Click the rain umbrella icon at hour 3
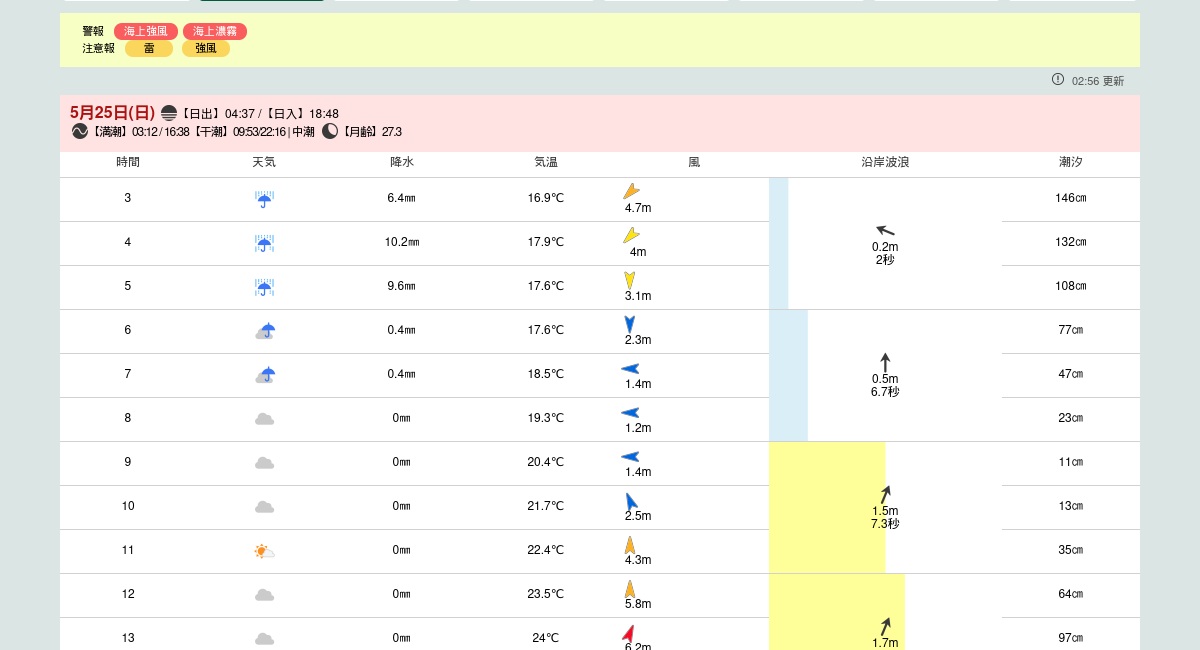Screen dimensions: 1200x650 (264, 199)
